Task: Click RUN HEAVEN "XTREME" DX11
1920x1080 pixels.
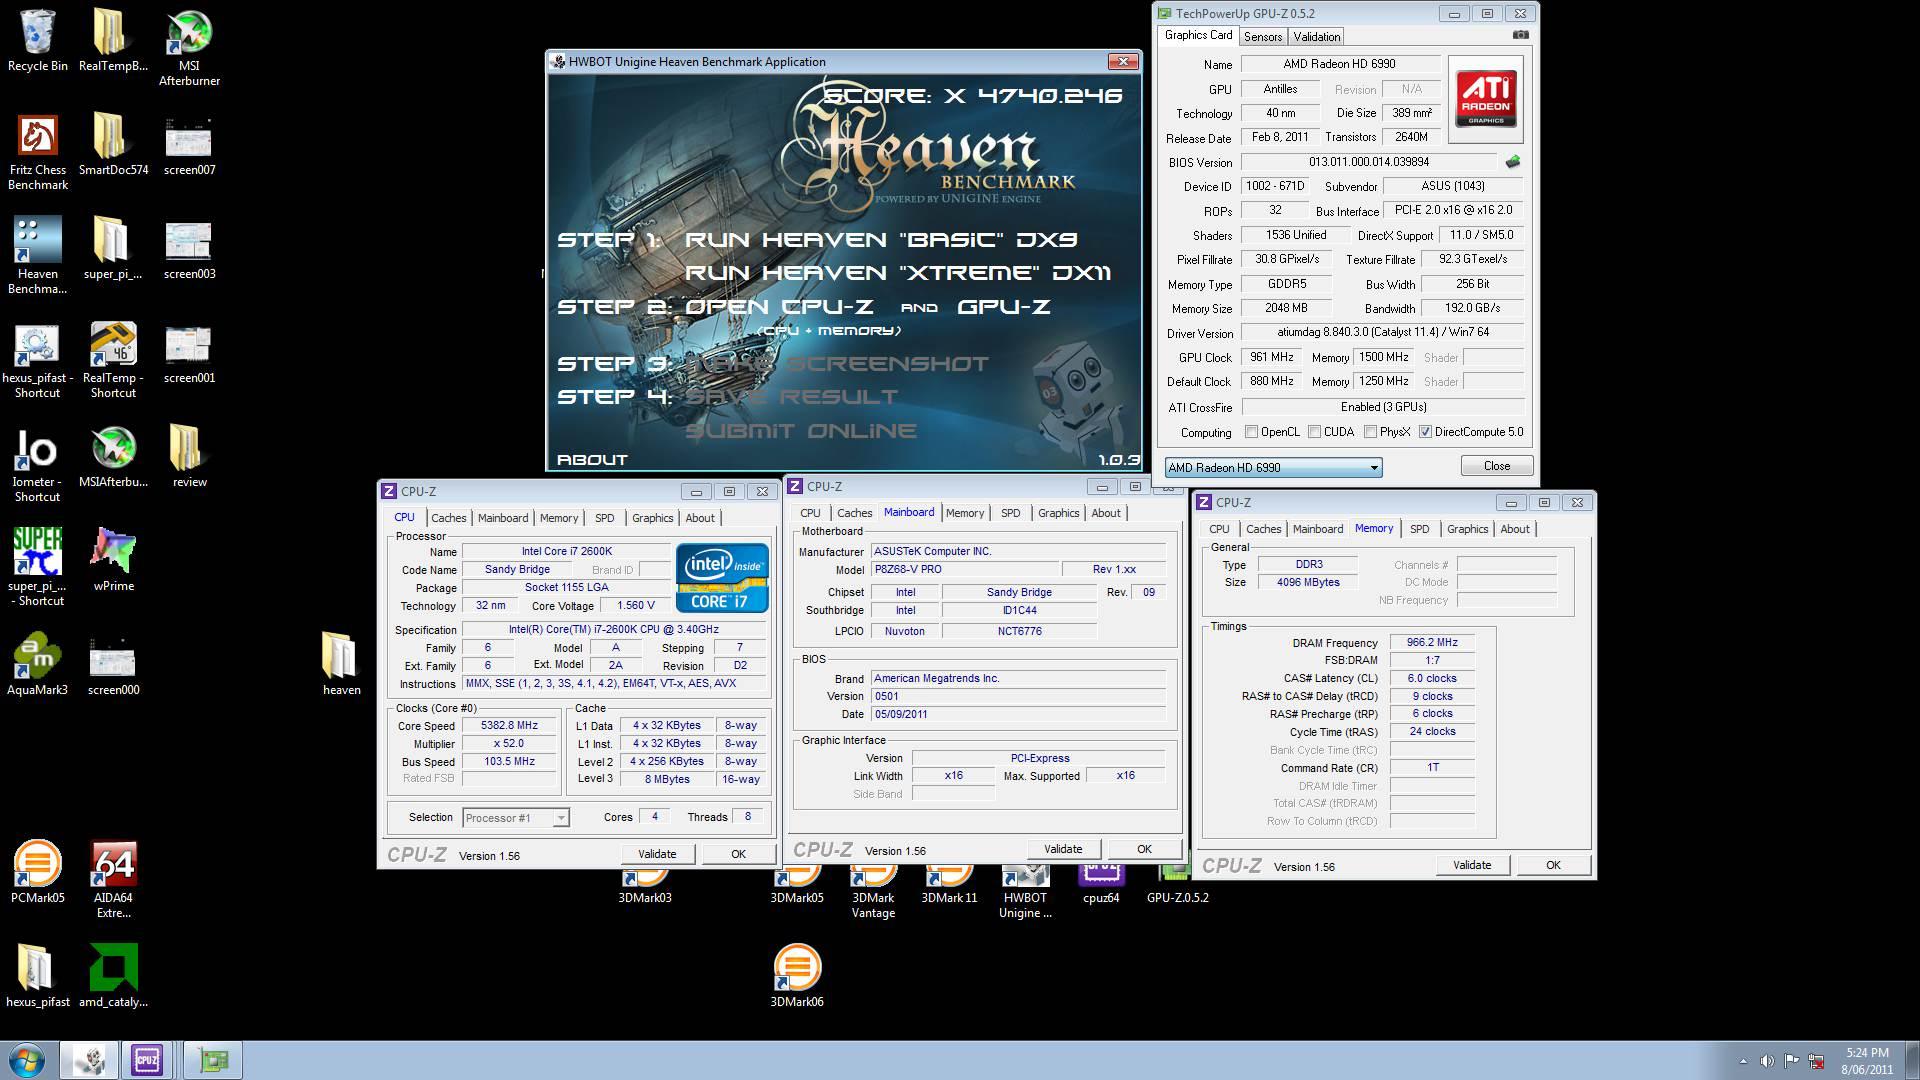Action: [x=897, y=273]
